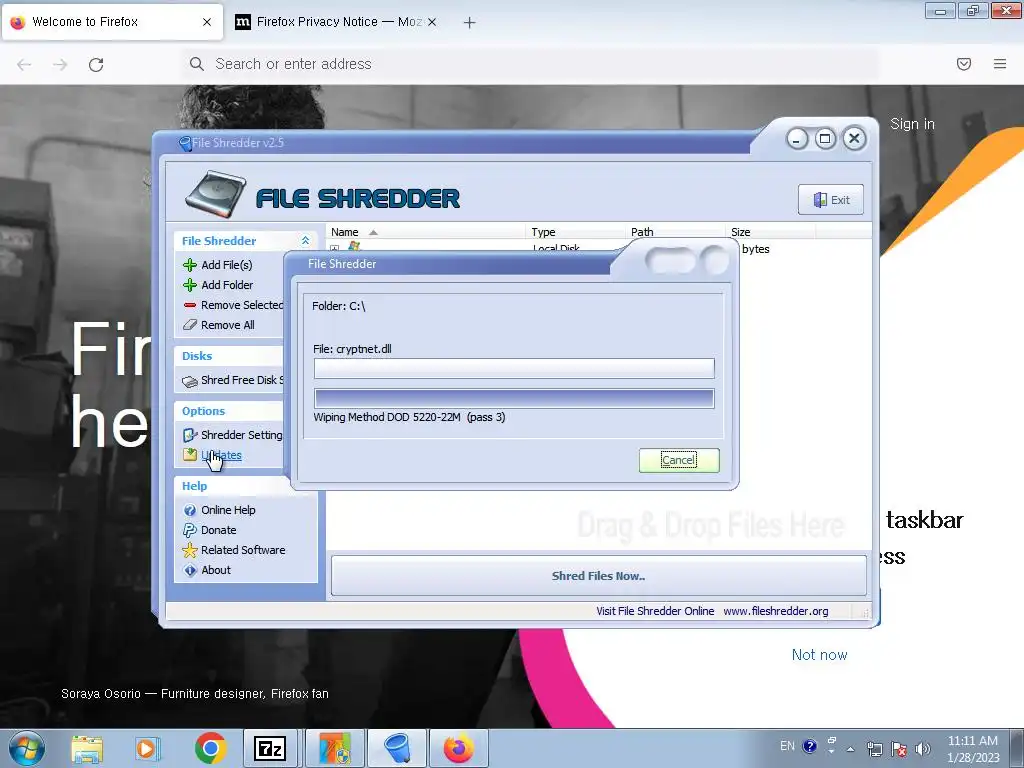Click the file progress bar under cryptnet.dll
The width and height of the screenshot is (1024, 768).
pyautogui.click(x=514, y=368)
